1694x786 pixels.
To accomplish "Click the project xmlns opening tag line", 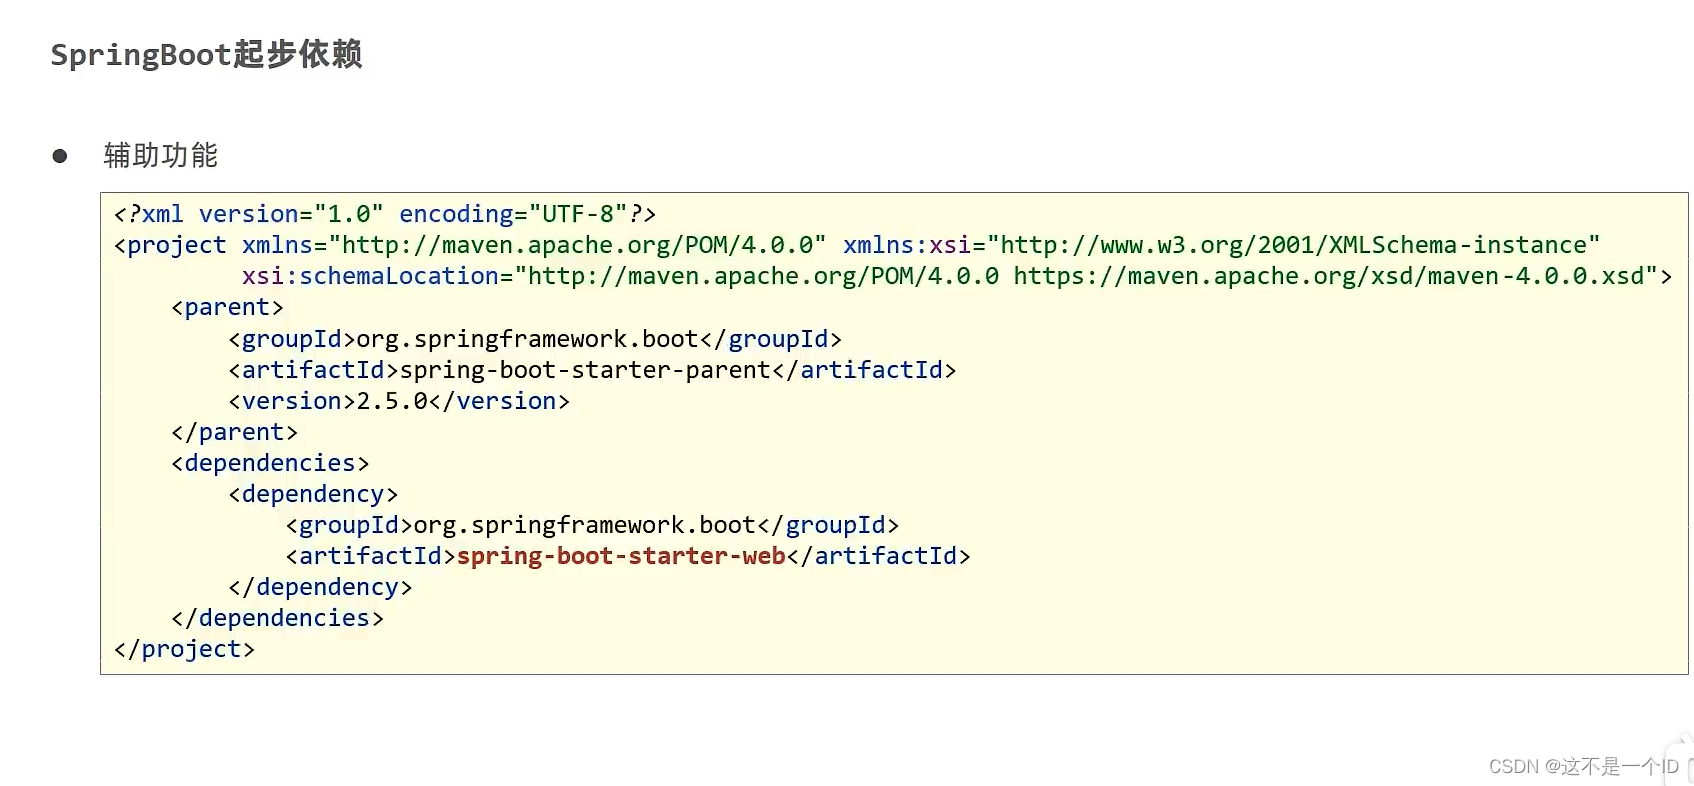I will [857, 245].
